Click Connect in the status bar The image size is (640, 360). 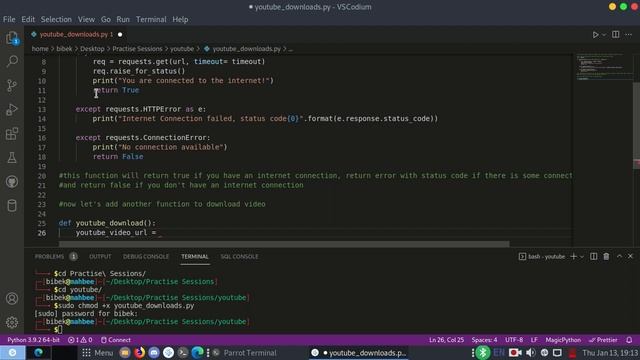click(116, 340)
